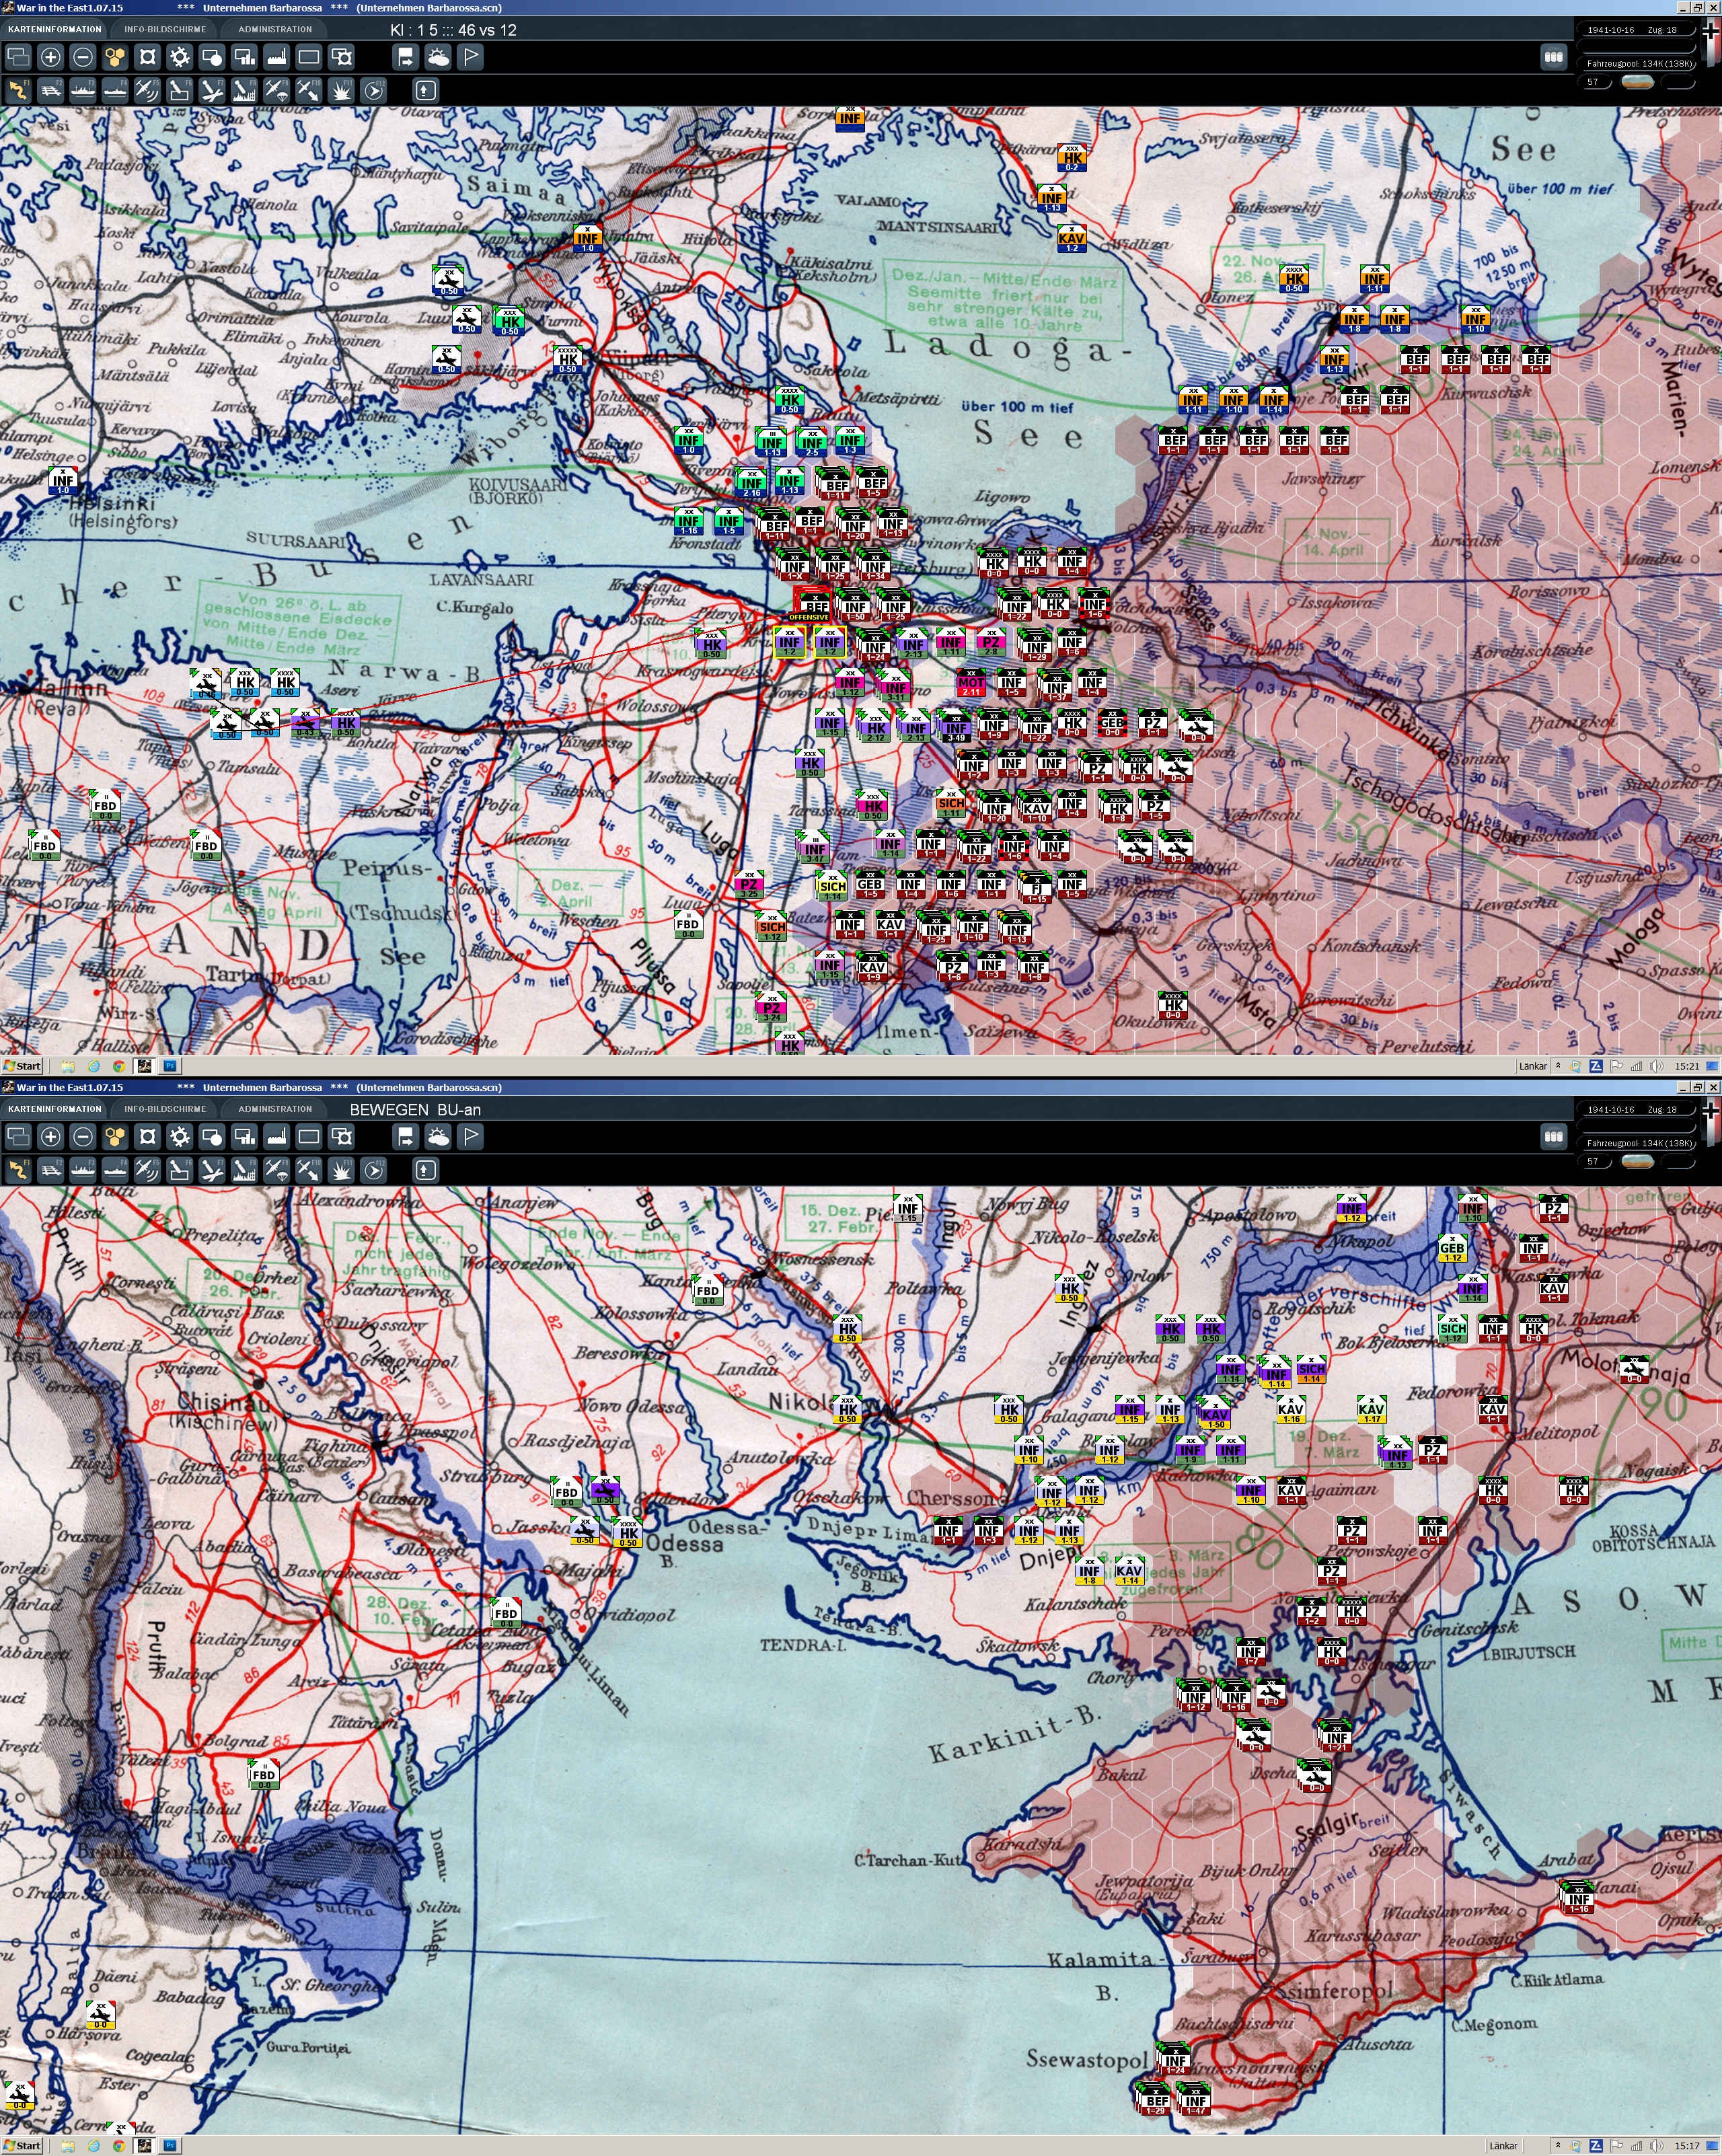Toggle hex grid overlay in upper window
This screenshot has height=2156, width=1722.
click(115, 57)
